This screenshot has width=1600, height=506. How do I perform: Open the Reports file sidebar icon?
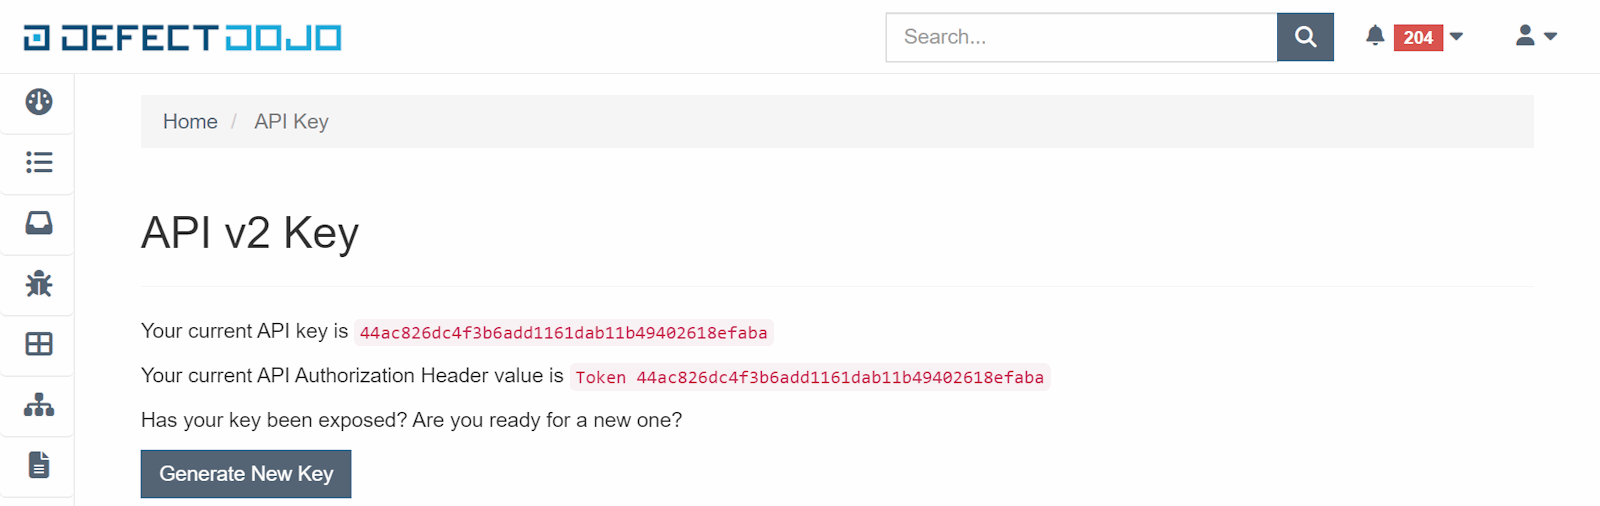[x=39, y=465]
